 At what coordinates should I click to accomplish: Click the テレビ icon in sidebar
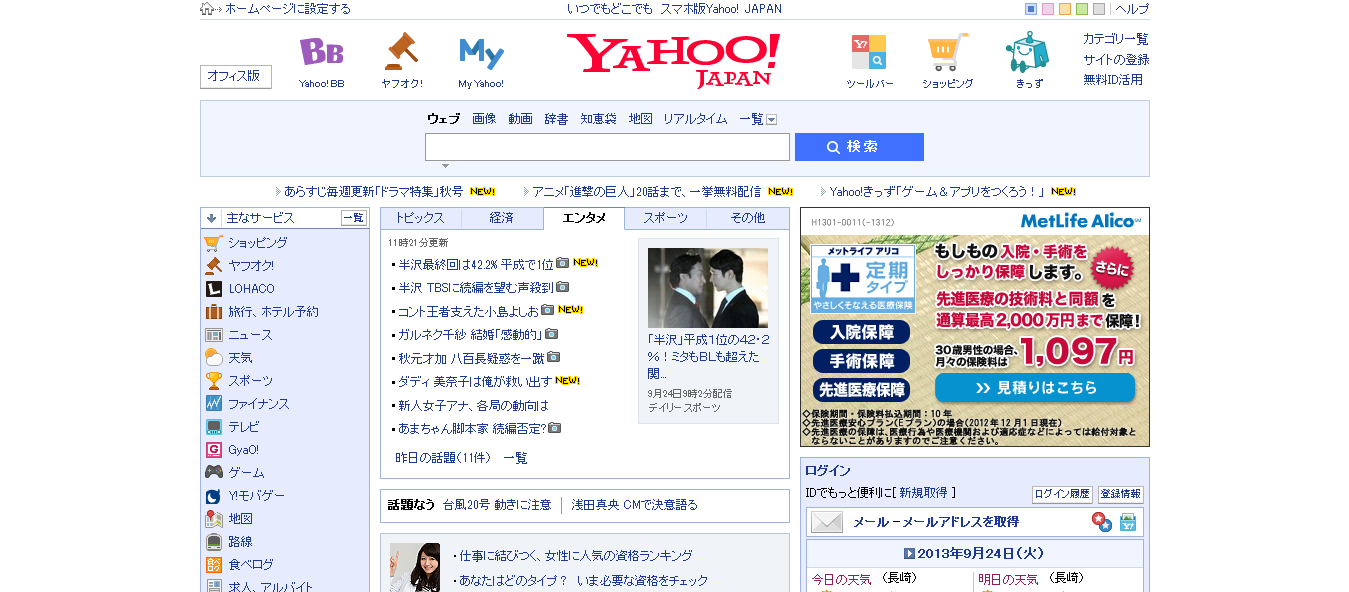tap(213, 427)
